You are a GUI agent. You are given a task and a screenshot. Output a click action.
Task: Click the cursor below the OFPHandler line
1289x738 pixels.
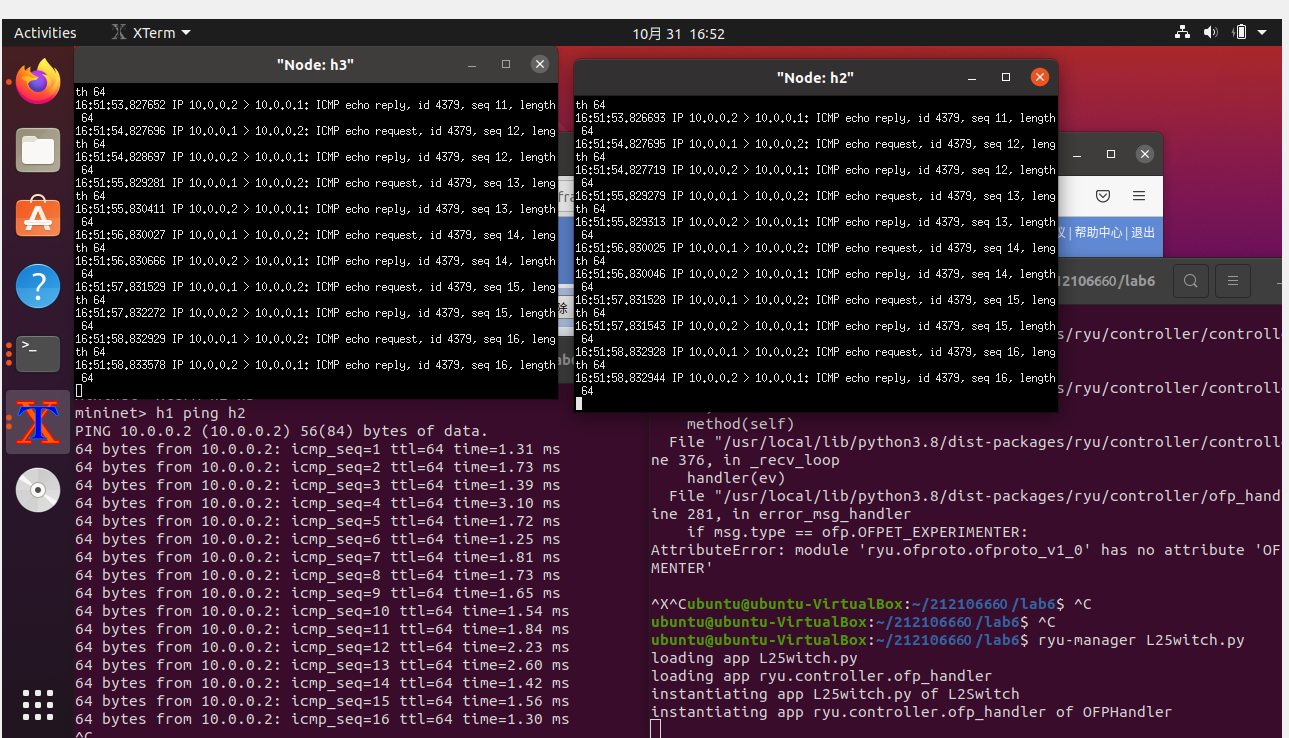pyautogui.click(x=656, y=729)
